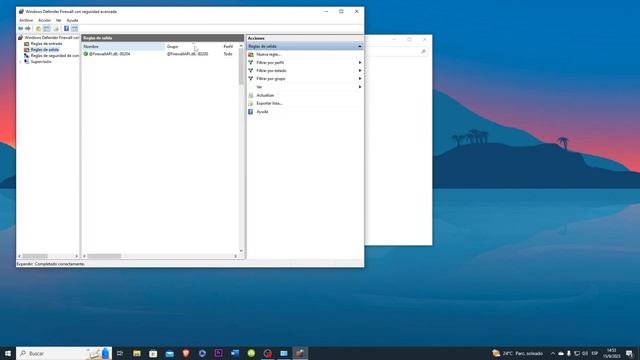
Task: Expand the Filtrar por perfil submenu arrow
Action: (x=360, y=62)
